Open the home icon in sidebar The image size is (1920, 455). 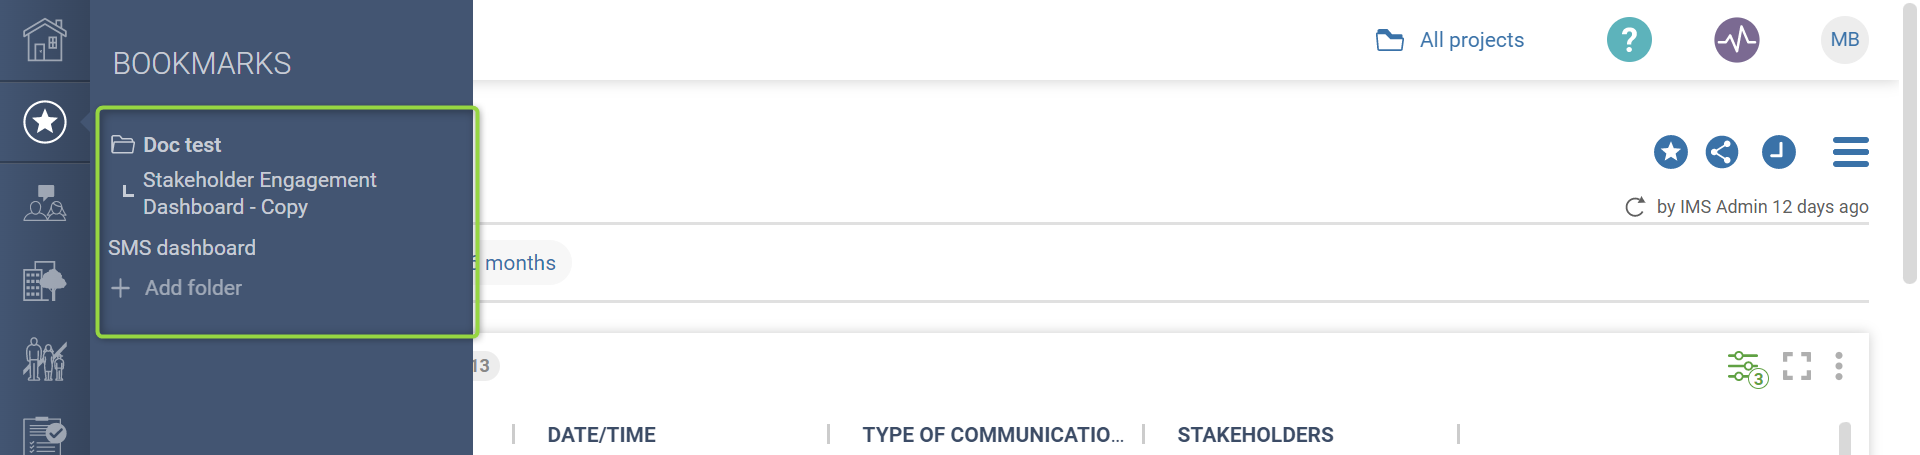(45, 40)
